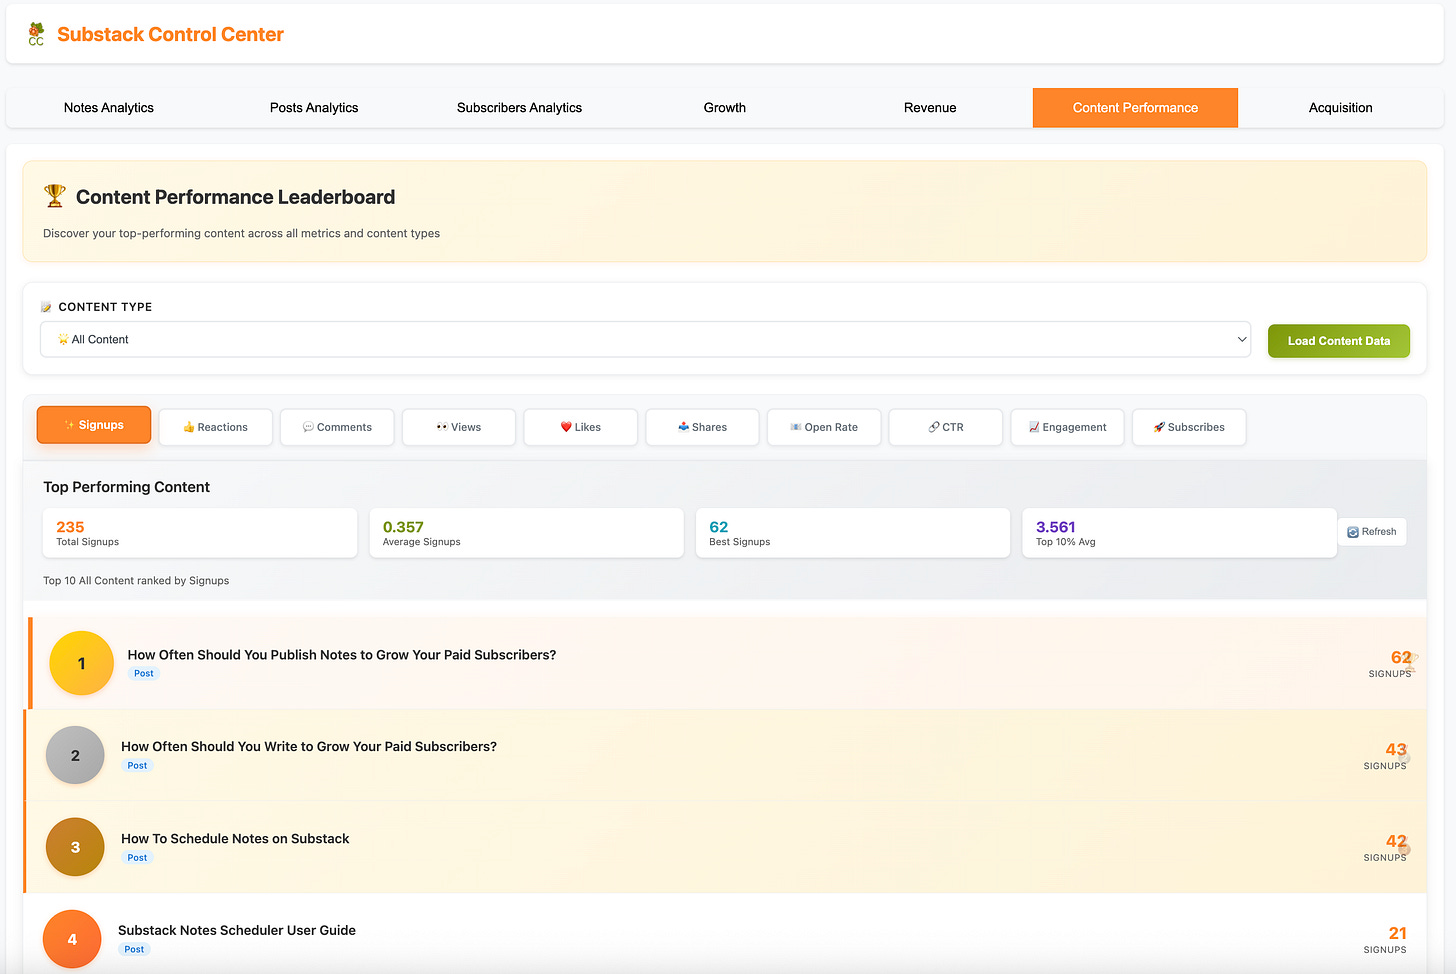
Task: Click the Post tag under rank 2 item
Action: (137, 765)
